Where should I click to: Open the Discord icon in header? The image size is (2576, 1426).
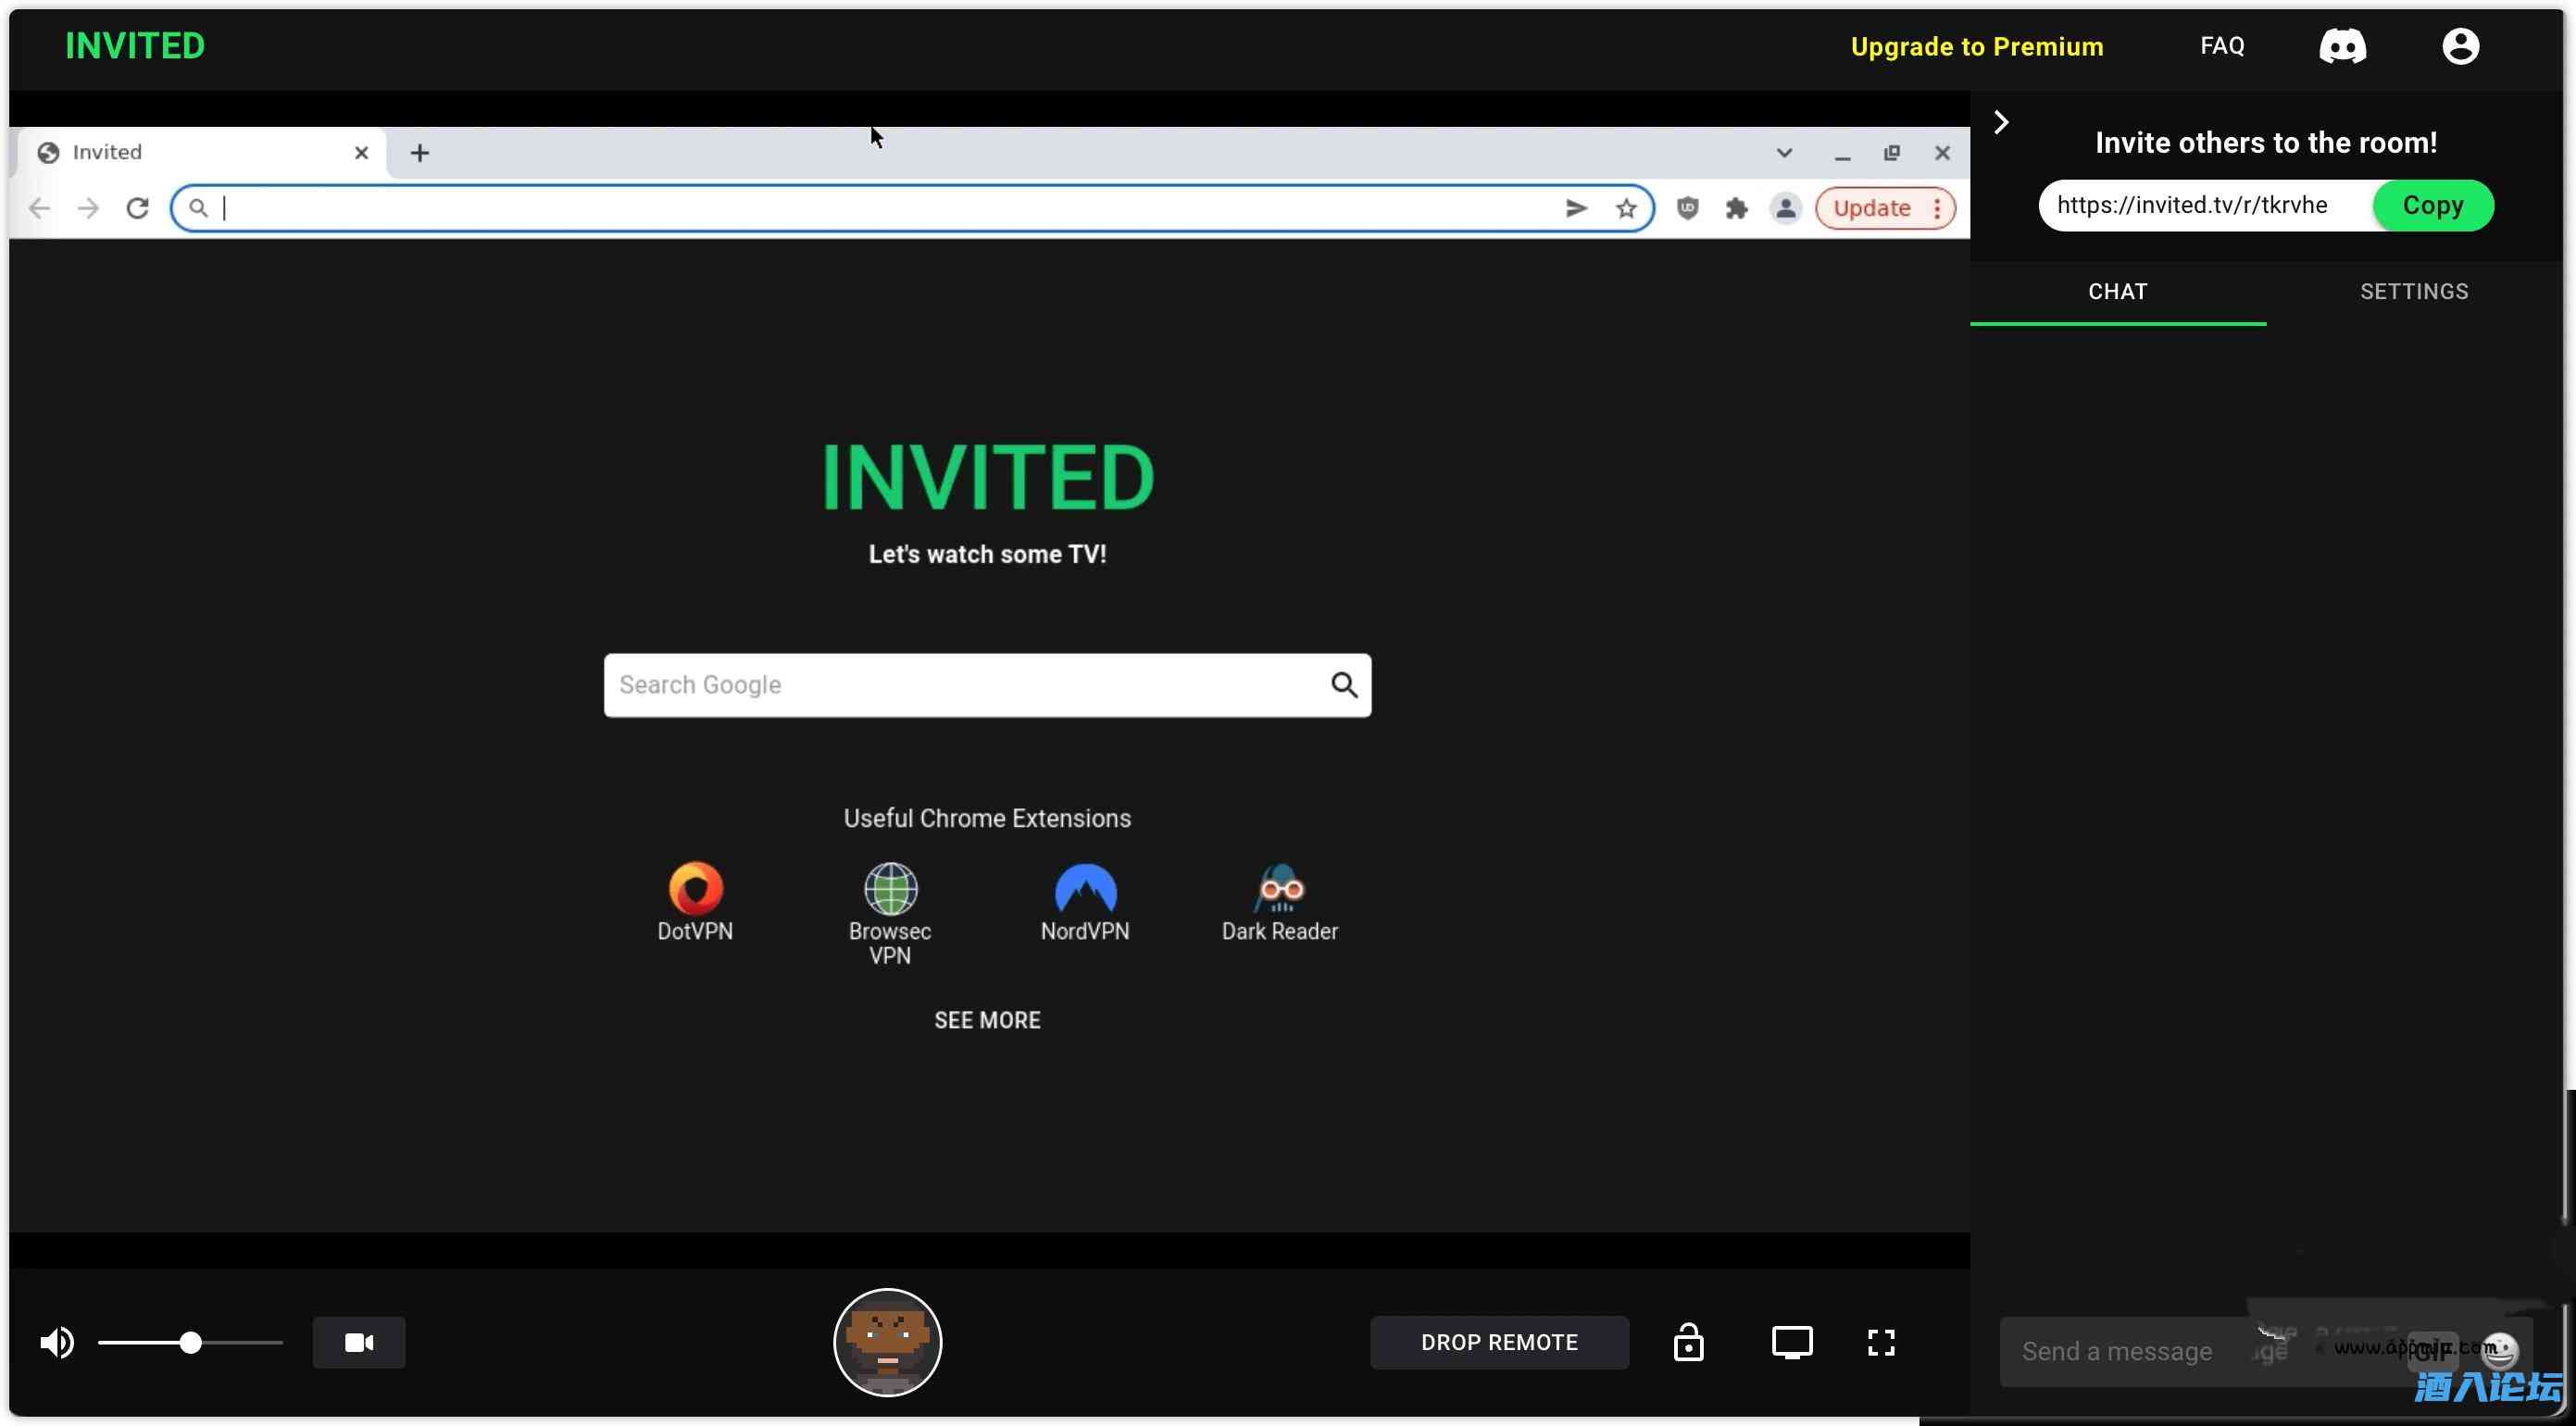2342,46
